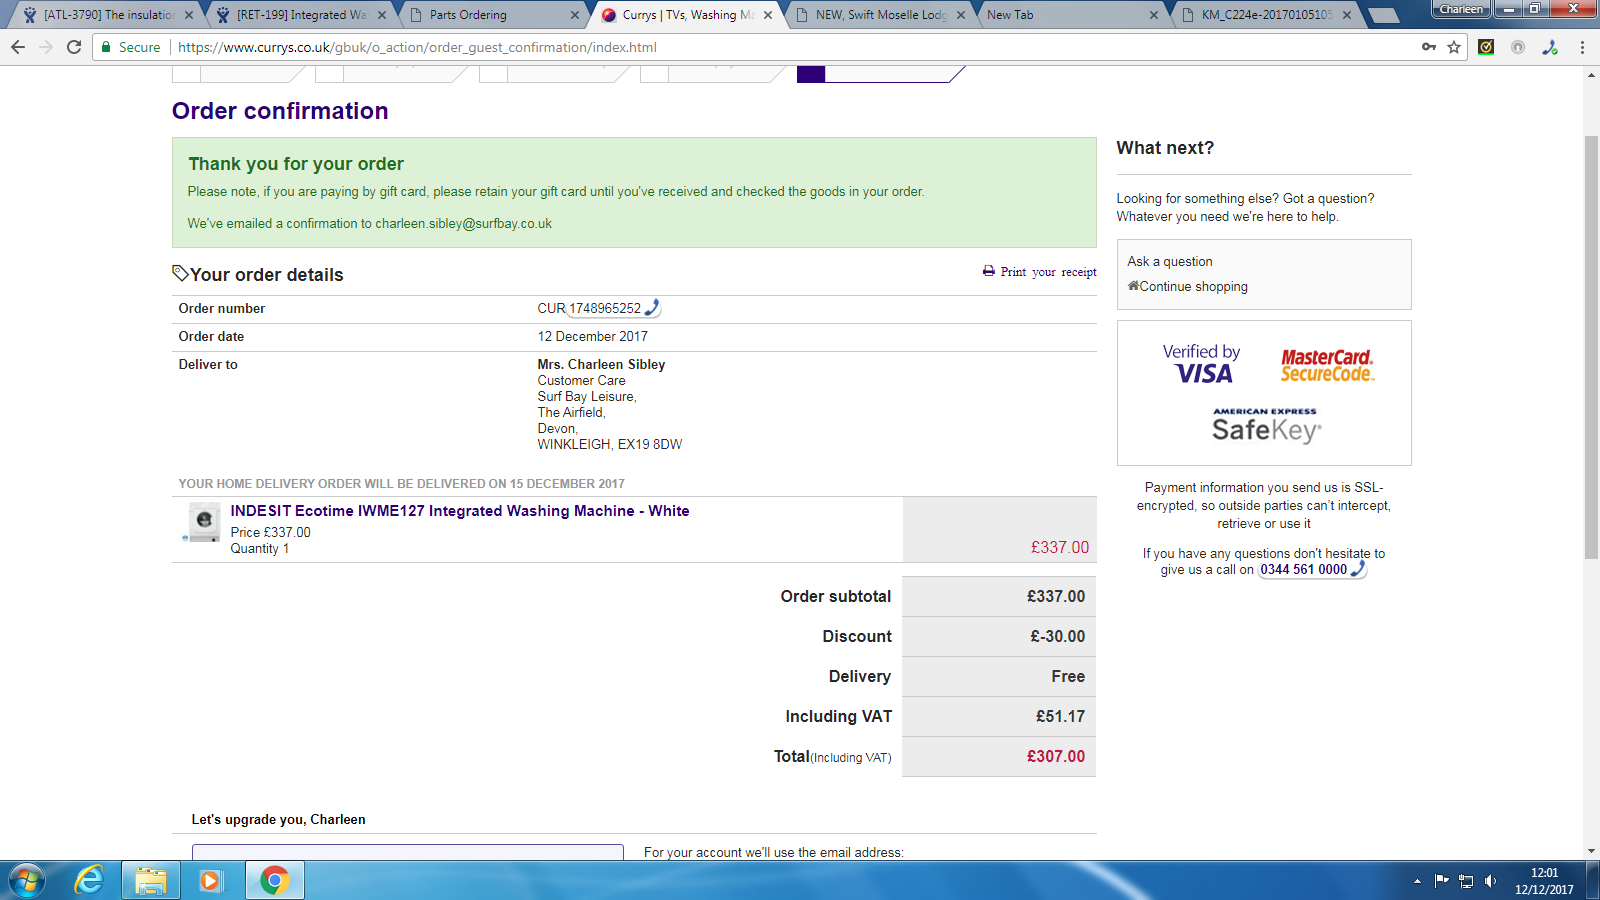Click the Verified by VISA logo
The width and height of the screenshot is (1600, 900).
pyautogui.click(x=1202, y=364)
